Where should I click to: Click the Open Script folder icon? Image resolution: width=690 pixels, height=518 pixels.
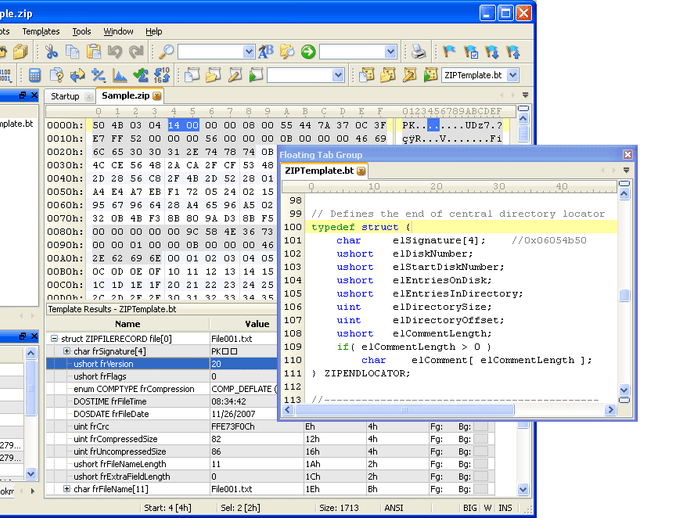tap(213, 75)
